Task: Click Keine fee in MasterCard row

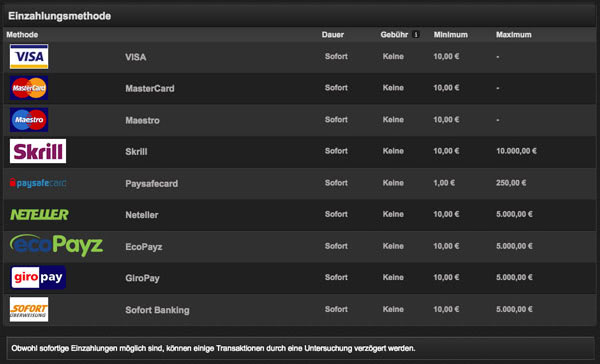Action: click(x=393, y=88)
